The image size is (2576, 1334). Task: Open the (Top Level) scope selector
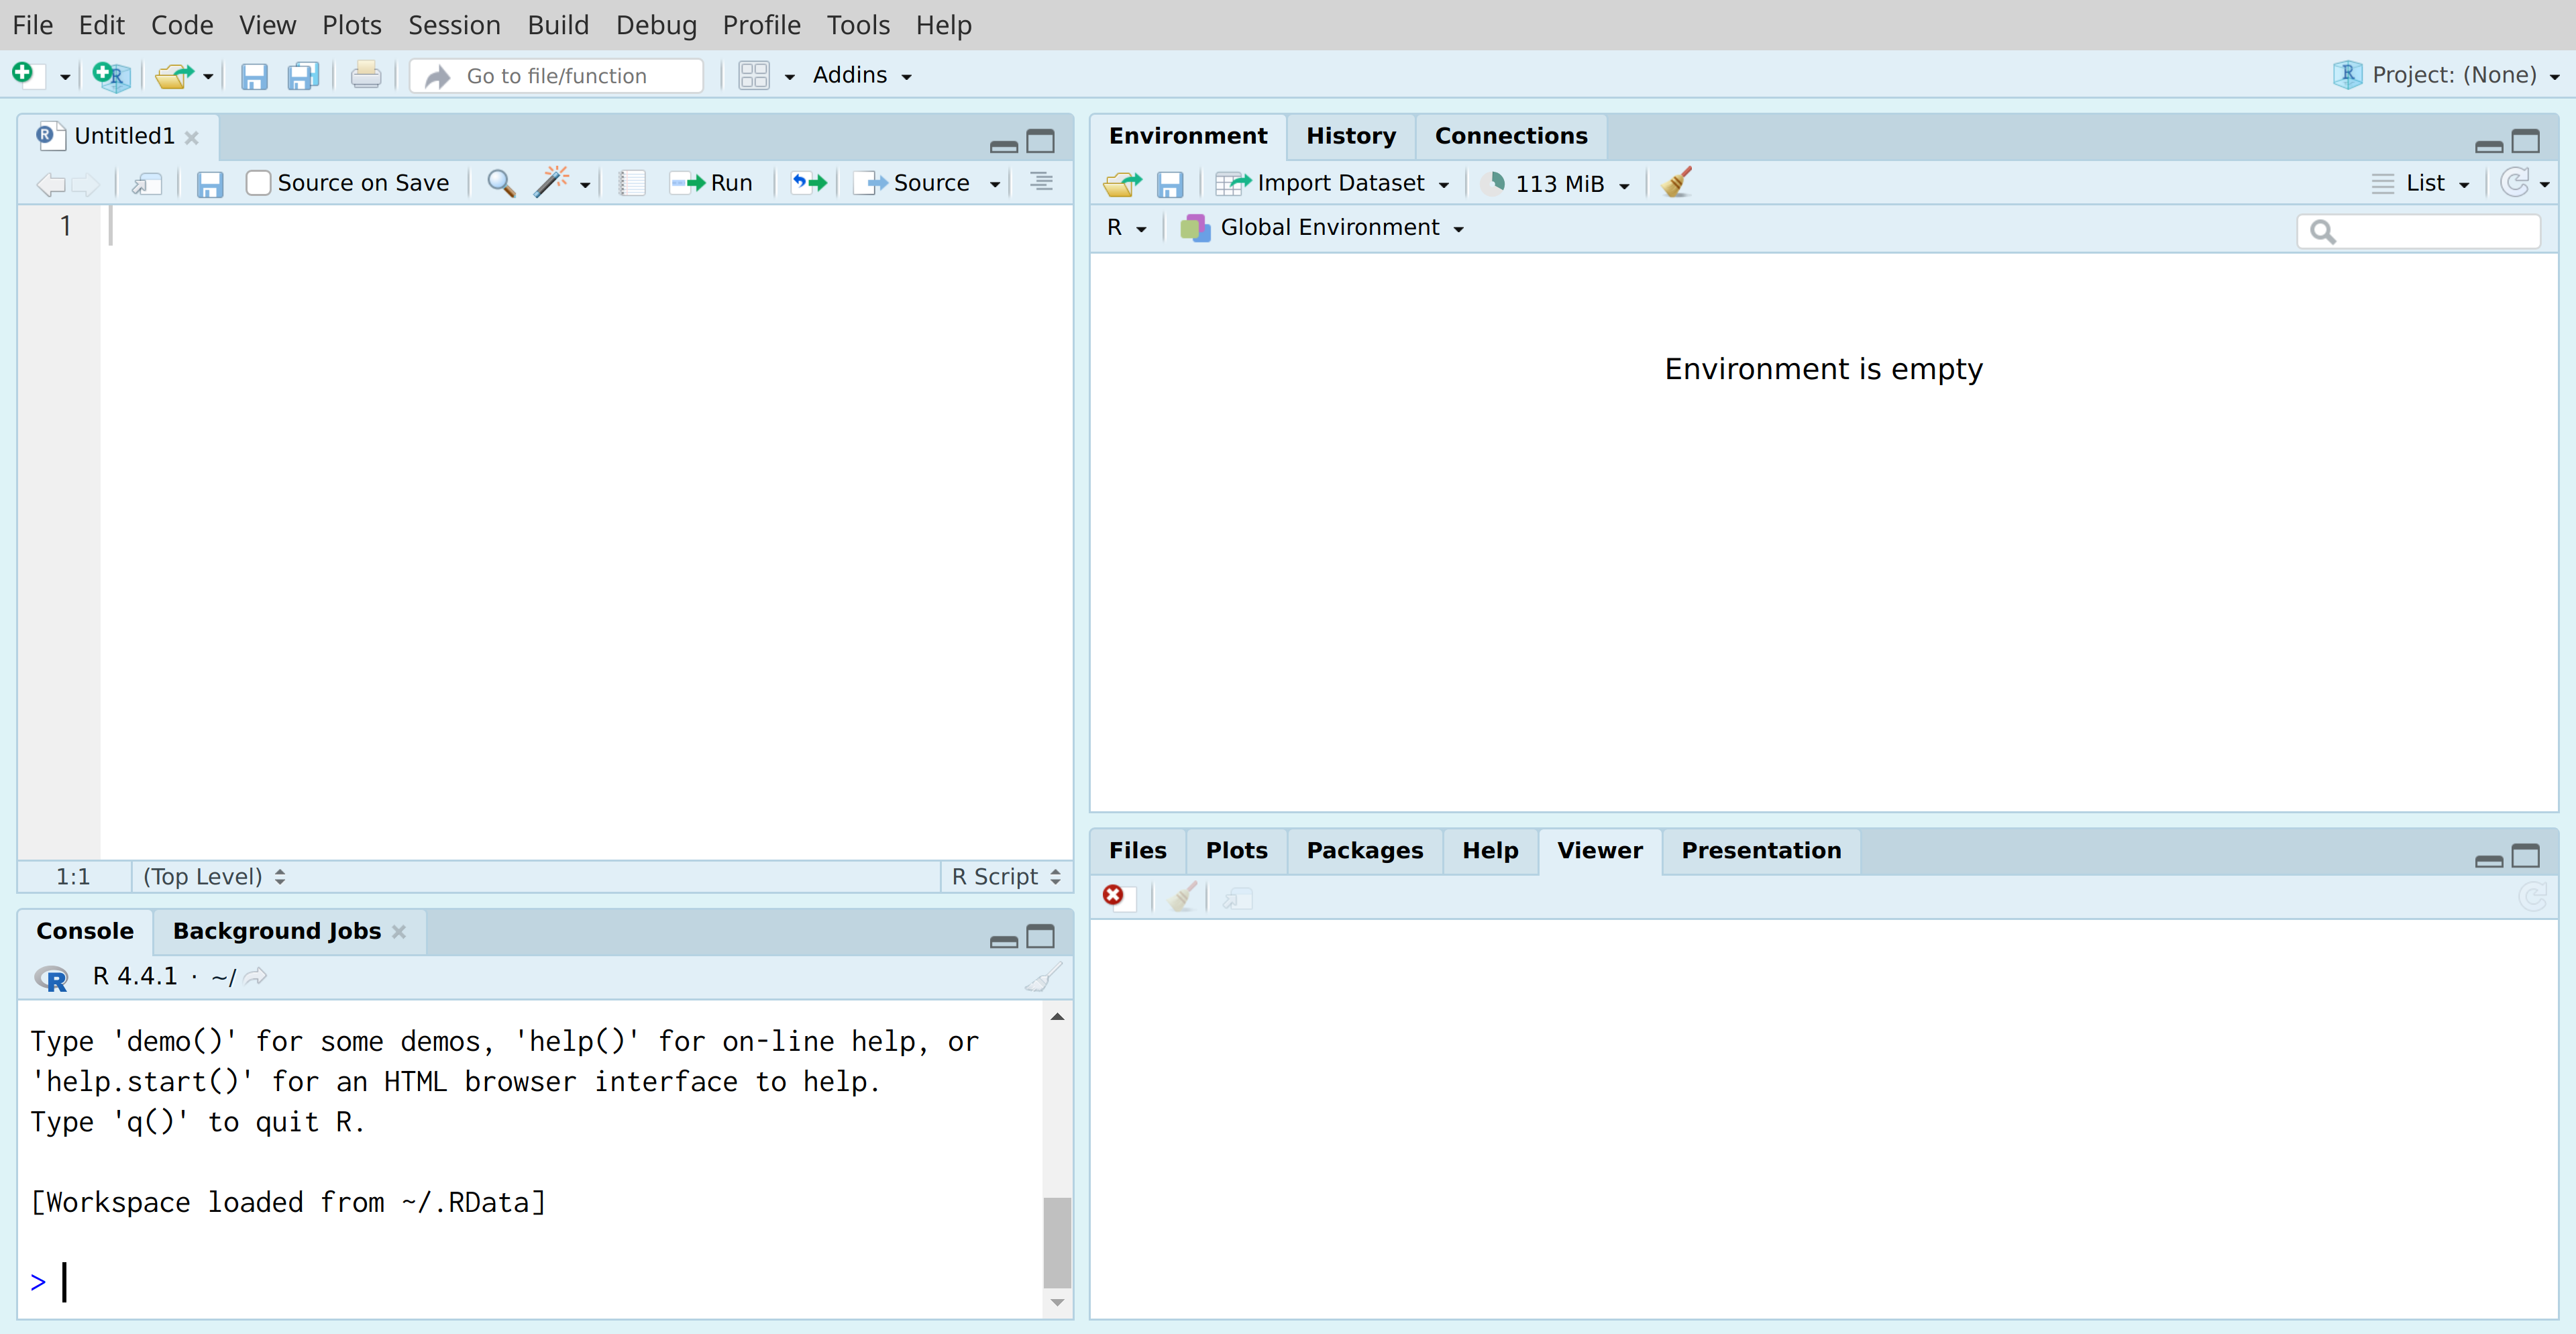214,877
